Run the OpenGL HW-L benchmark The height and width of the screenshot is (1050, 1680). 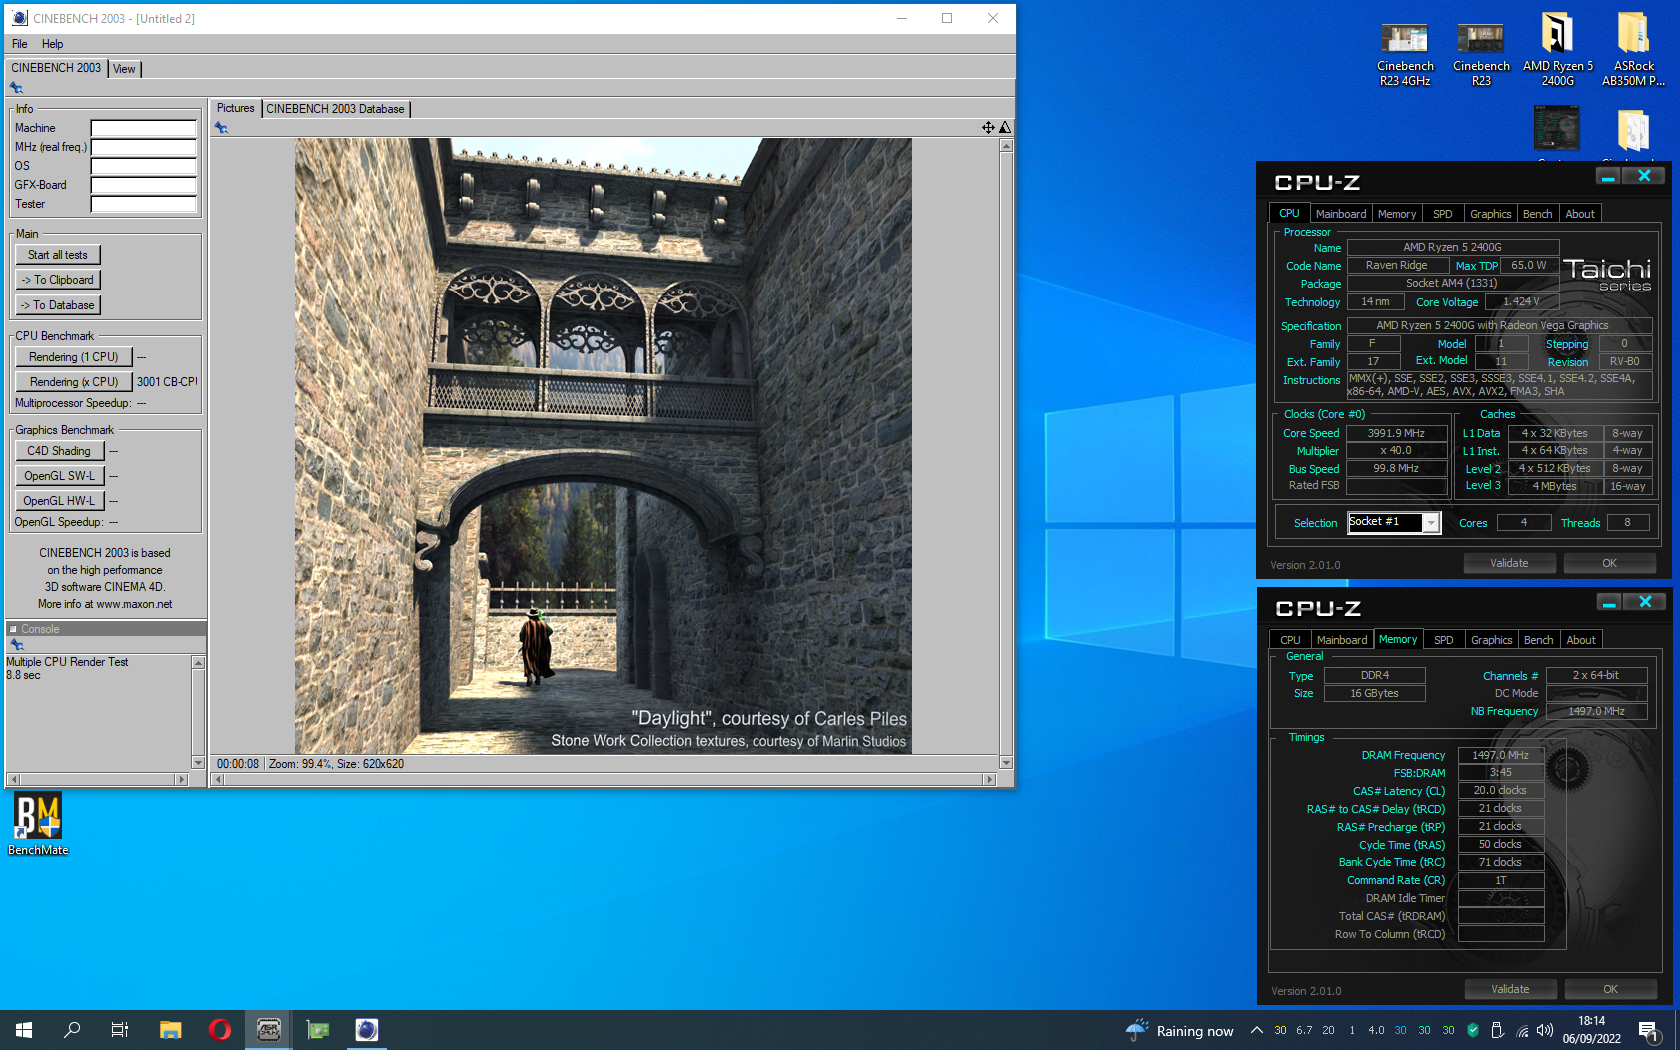point(59,501)
